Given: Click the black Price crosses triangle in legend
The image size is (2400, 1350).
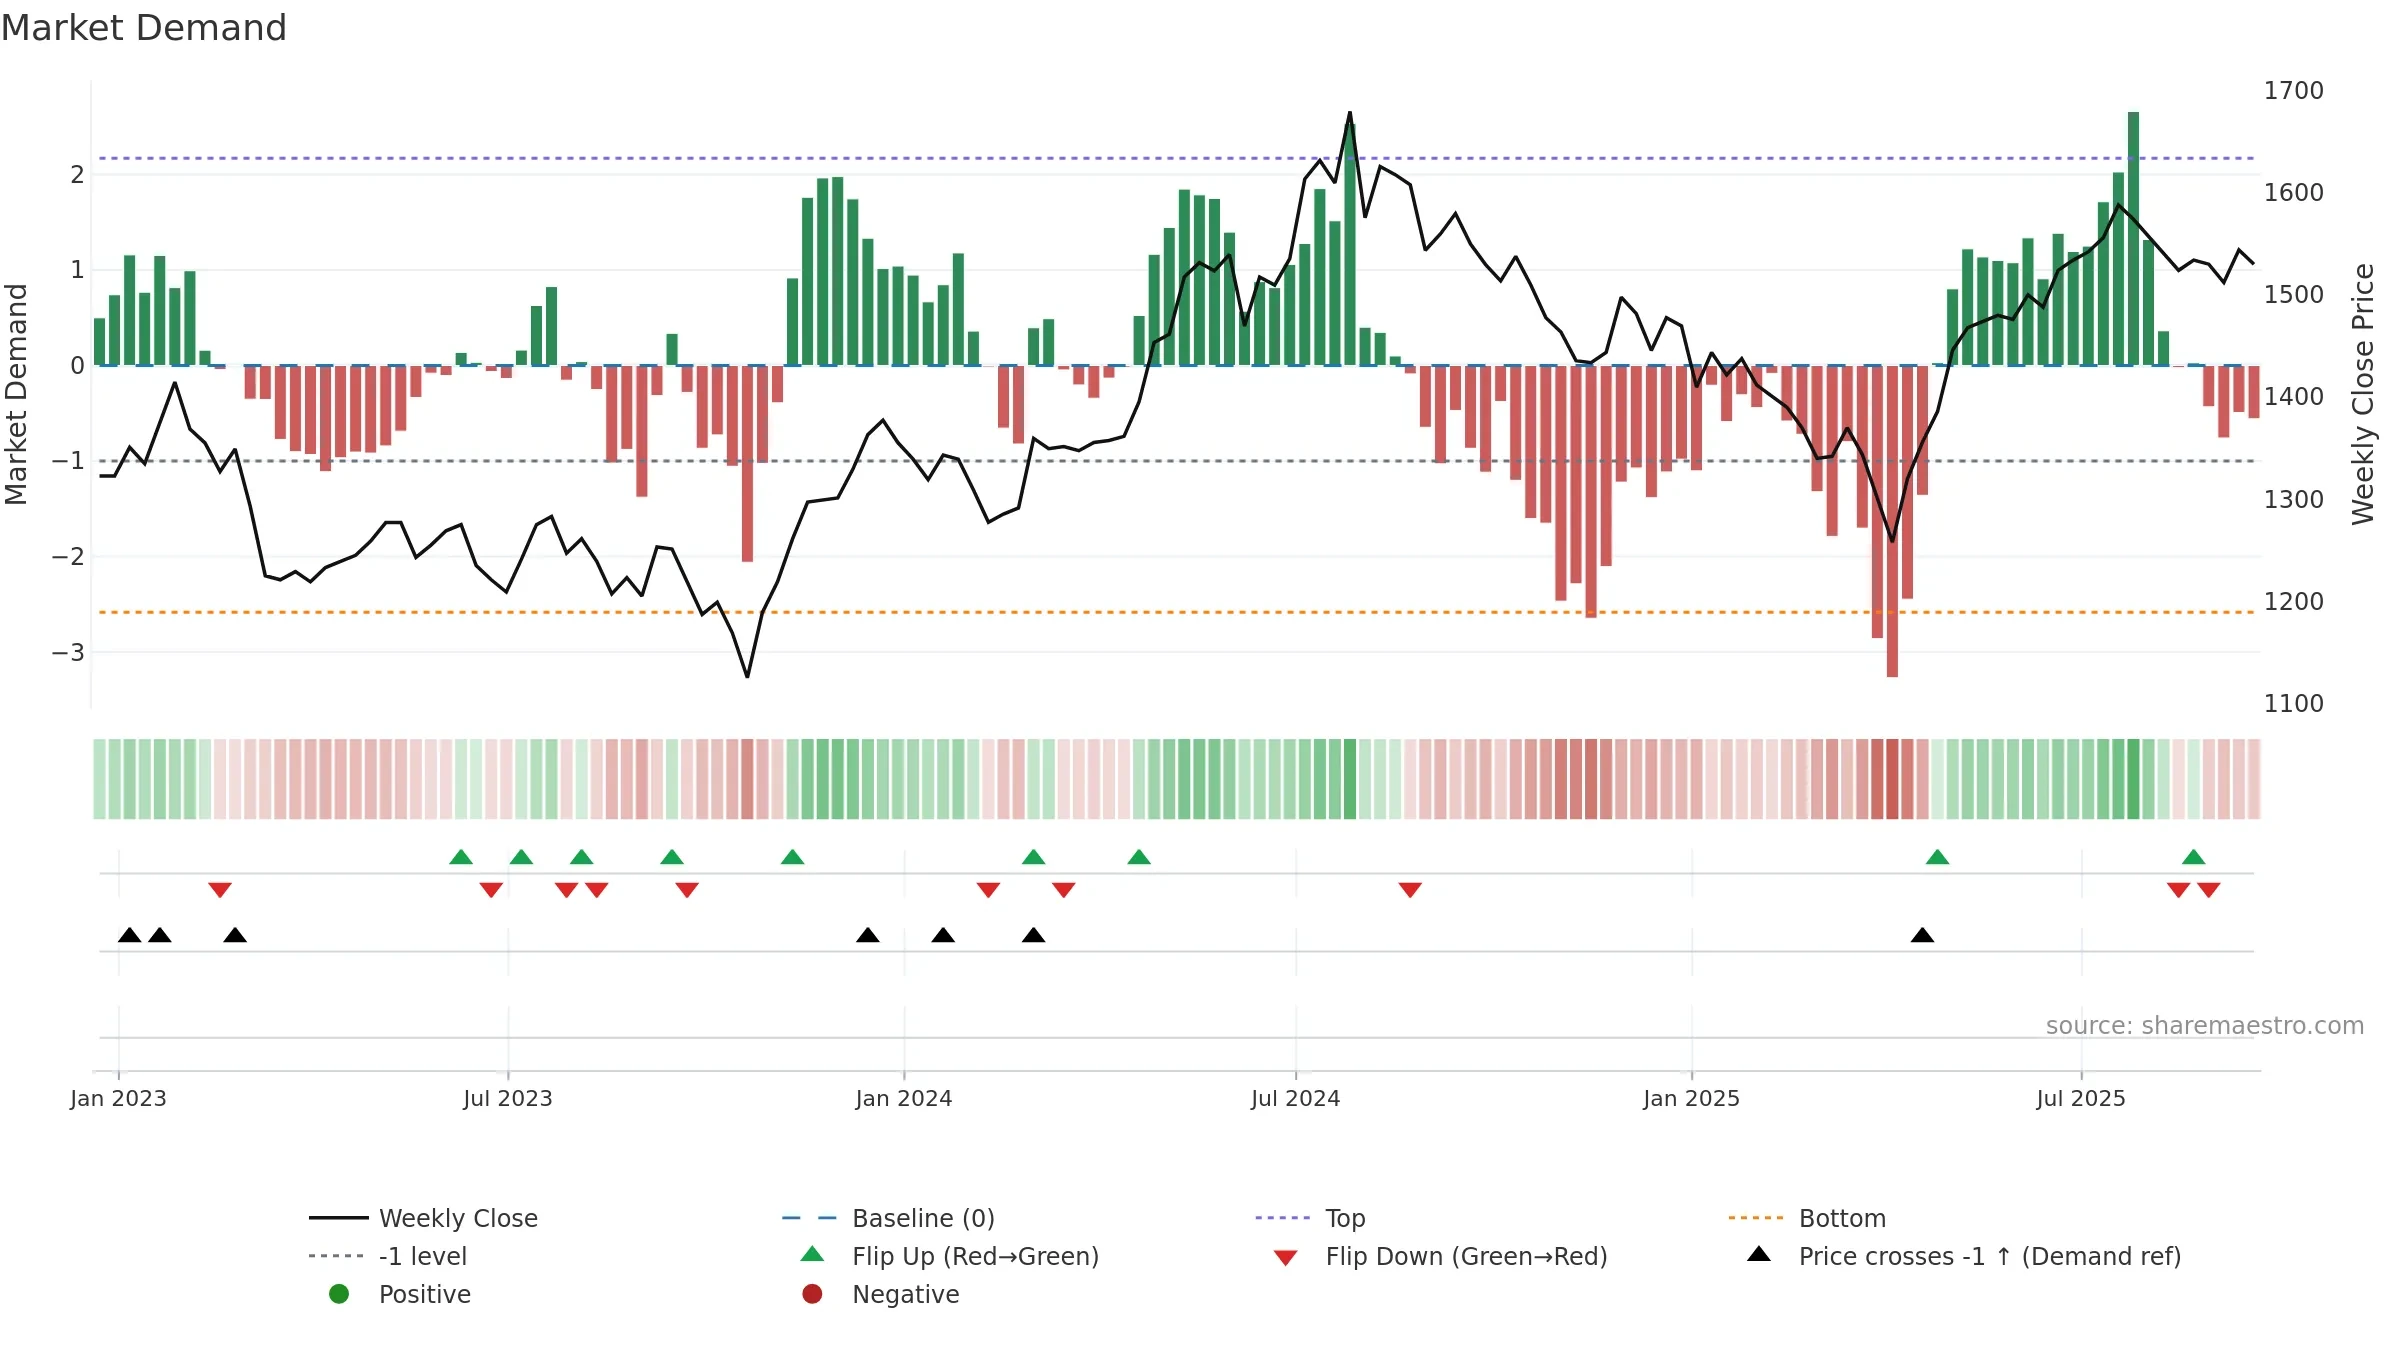Looking at the screenshot, I should point(1759,1254).
